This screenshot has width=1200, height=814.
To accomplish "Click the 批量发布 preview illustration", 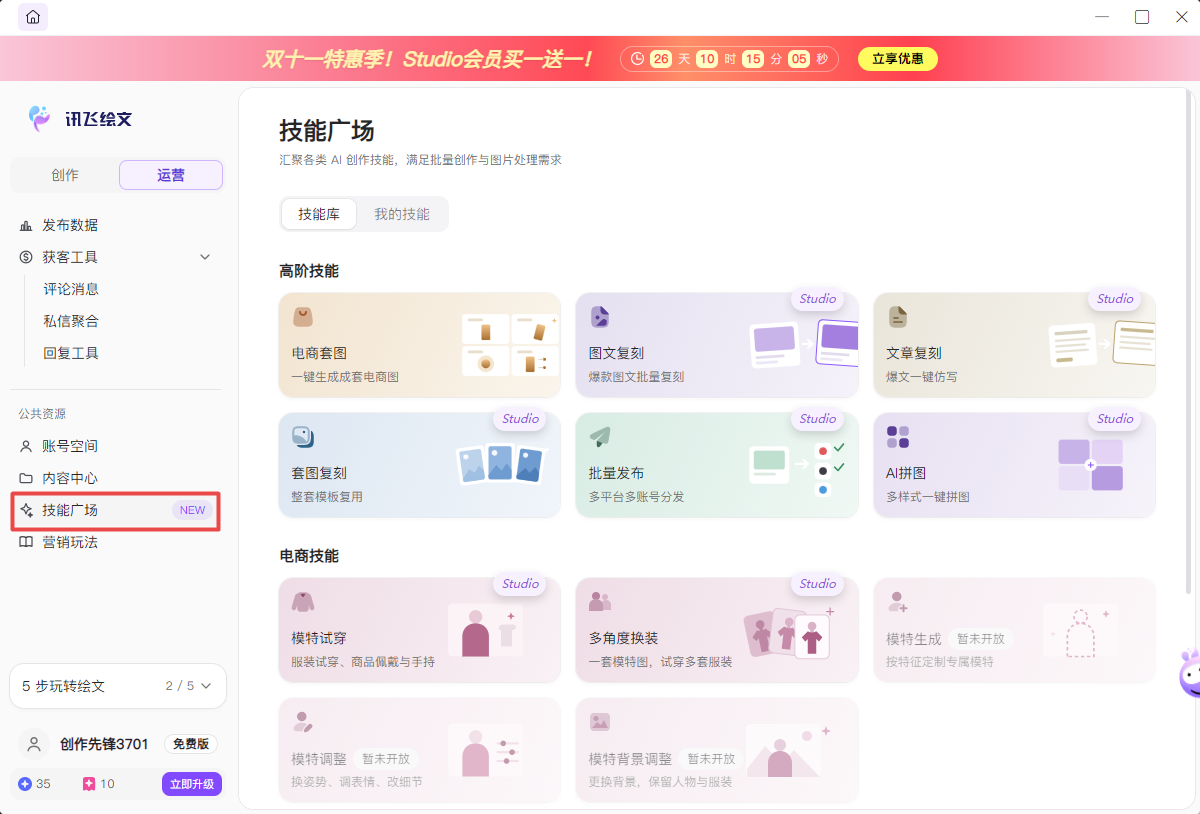I will click(798, 469).
